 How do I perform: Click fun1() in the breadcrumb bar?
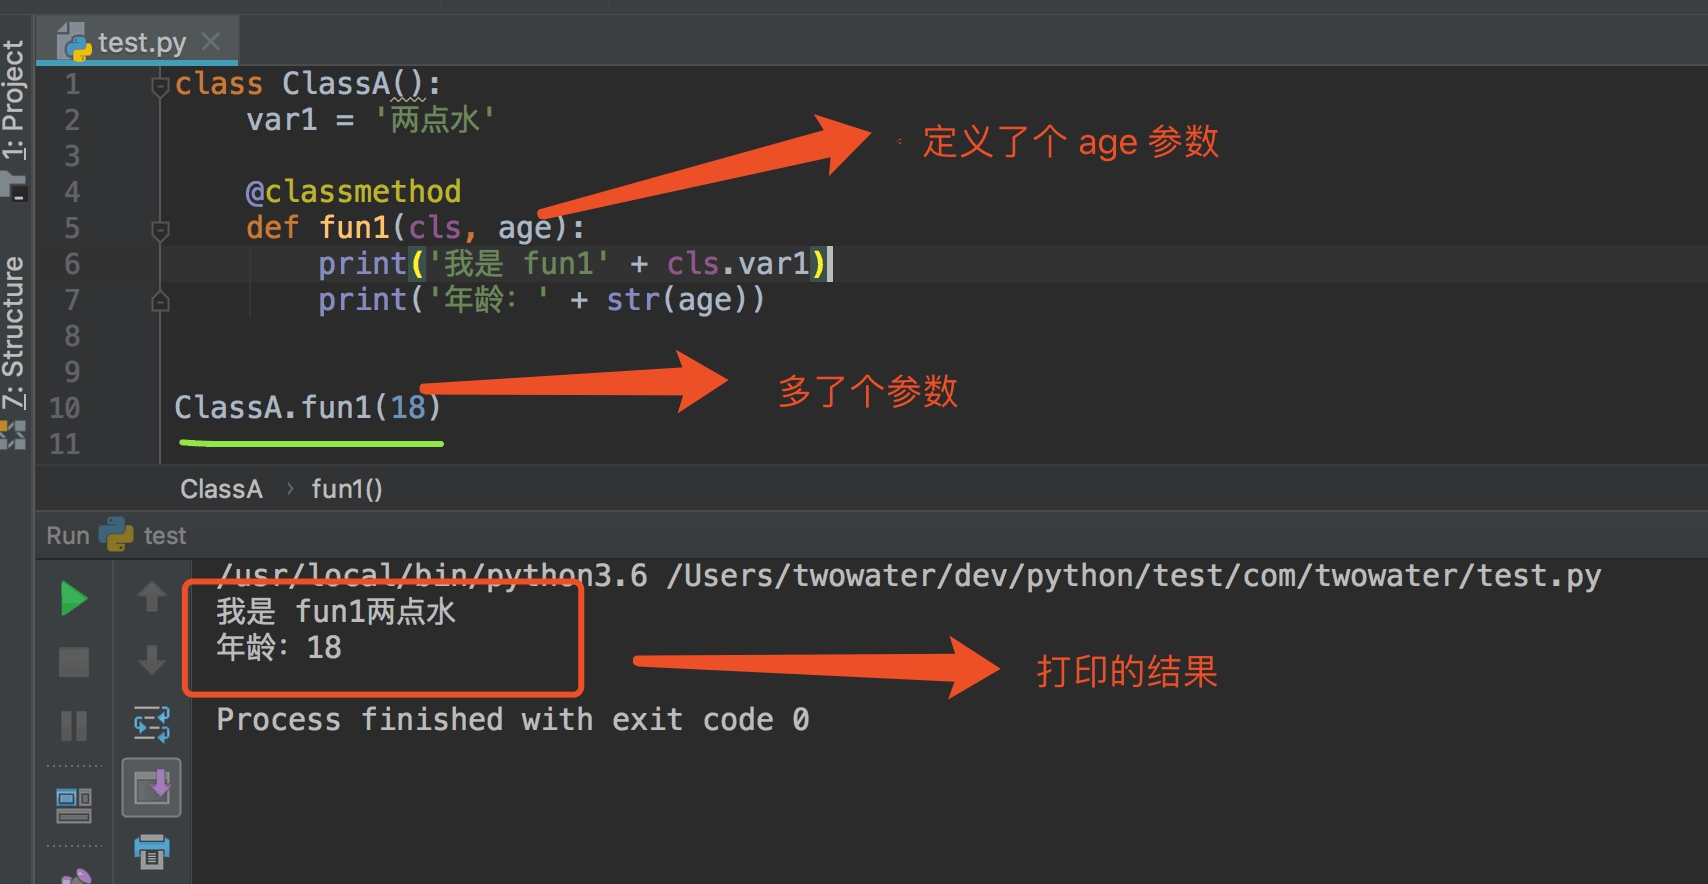pyautogui.click(x=346, y=489)
